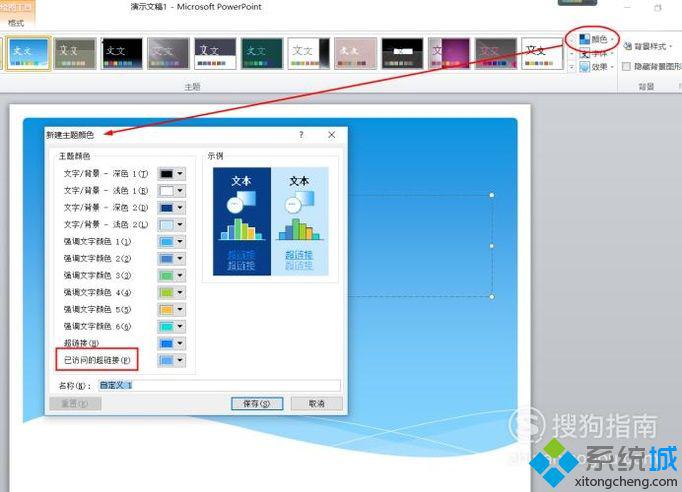
Task: Click 保存 button to save theme colors
Action: pos(257,403)
